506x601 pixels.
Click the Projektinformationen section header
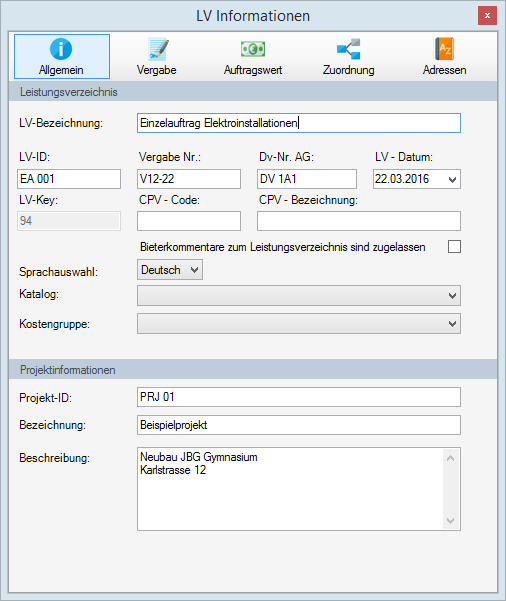click(x=253, y=370)
